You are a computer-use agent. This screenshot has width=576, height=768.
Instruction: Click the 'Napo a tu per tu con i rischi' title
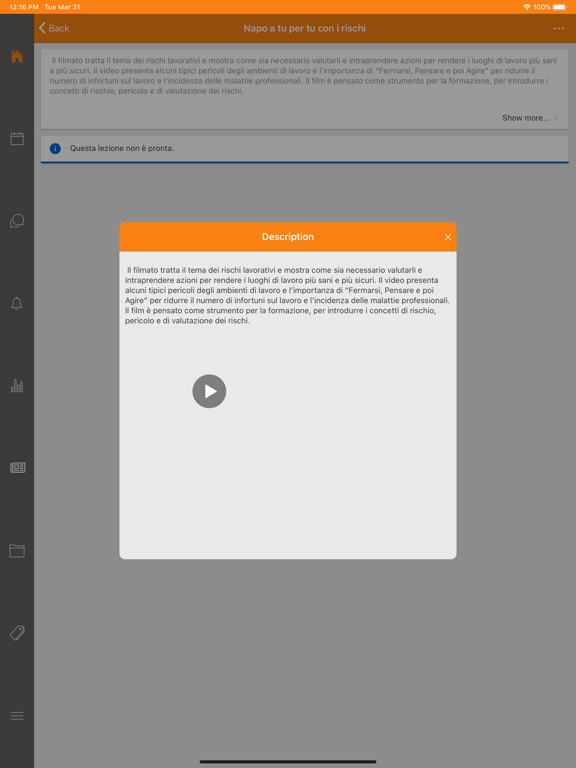(305, 28)
